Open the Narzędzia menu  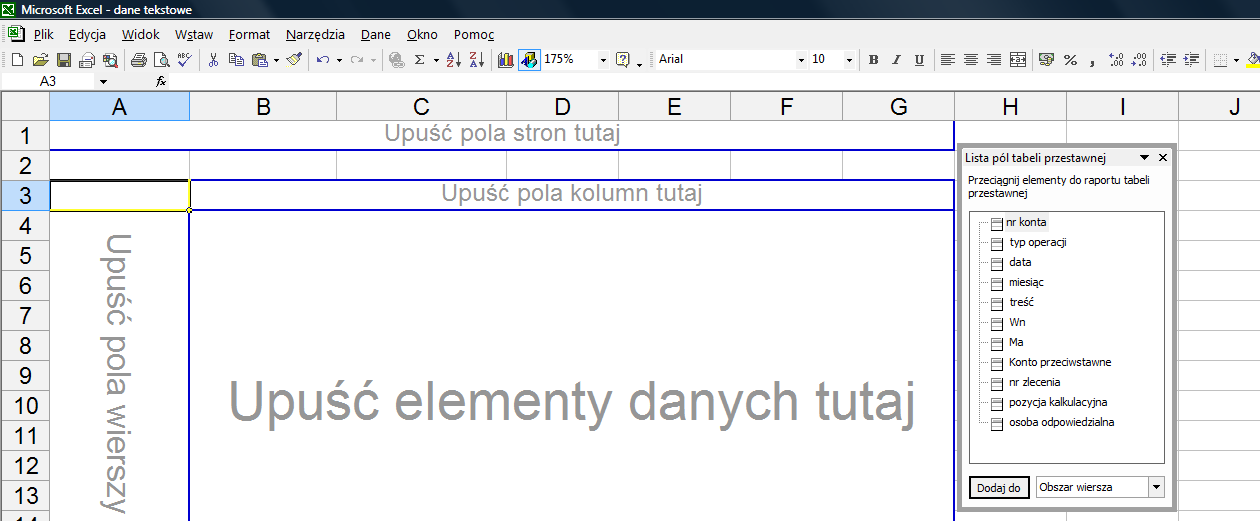315,34
